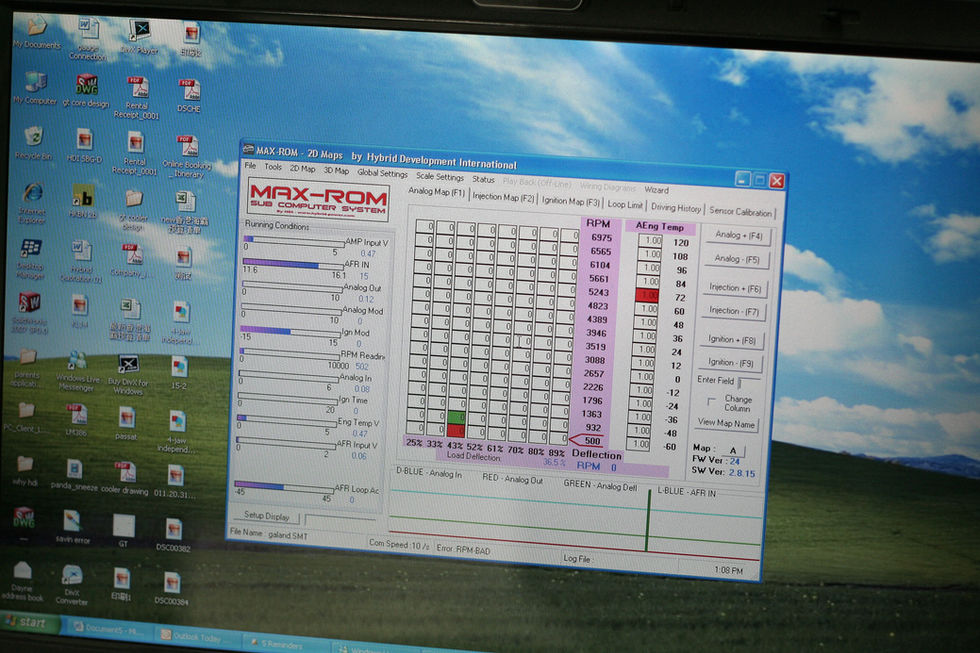Switch to Outlook Today taskbar item

196,637
